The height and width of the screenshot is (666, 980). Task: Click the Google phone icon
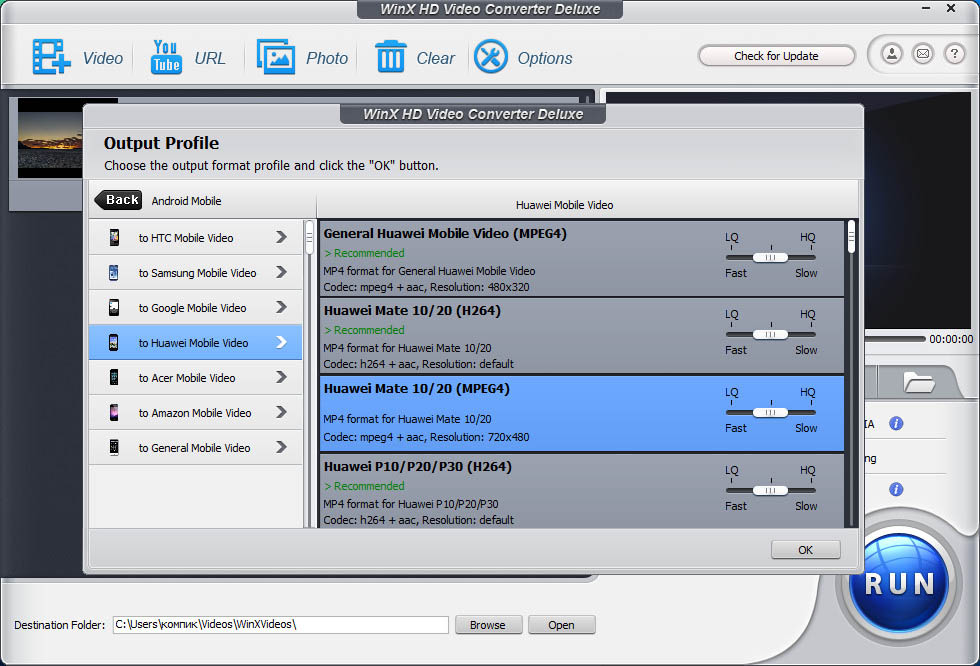pyautogui.click(x=114, y=307)
